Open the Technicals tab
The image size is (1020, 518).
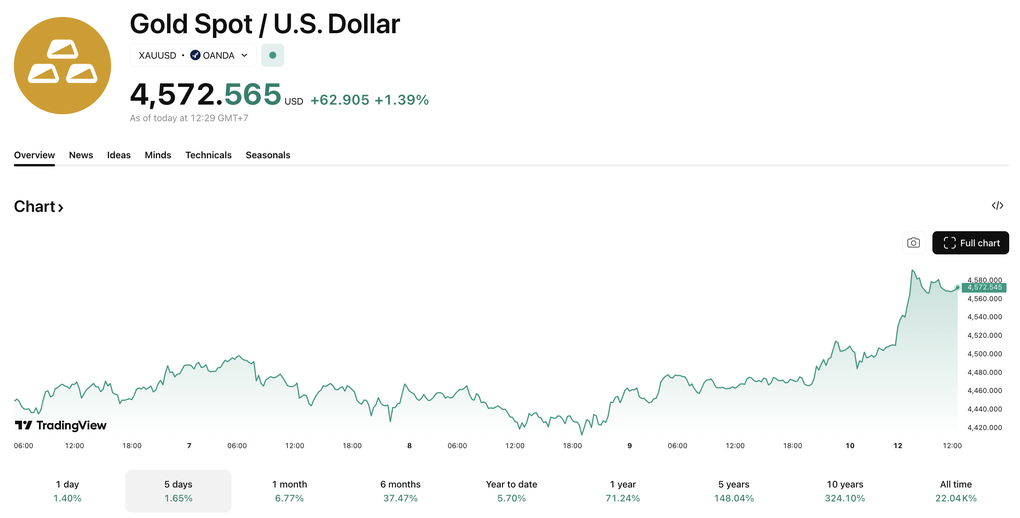pos(208,155)
